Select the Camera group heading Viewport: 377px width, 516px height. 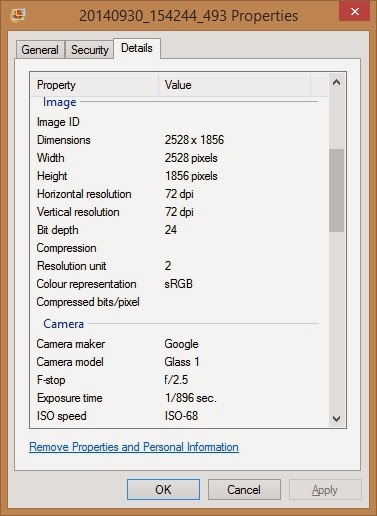pyautogui.click(x=63, y=324)
